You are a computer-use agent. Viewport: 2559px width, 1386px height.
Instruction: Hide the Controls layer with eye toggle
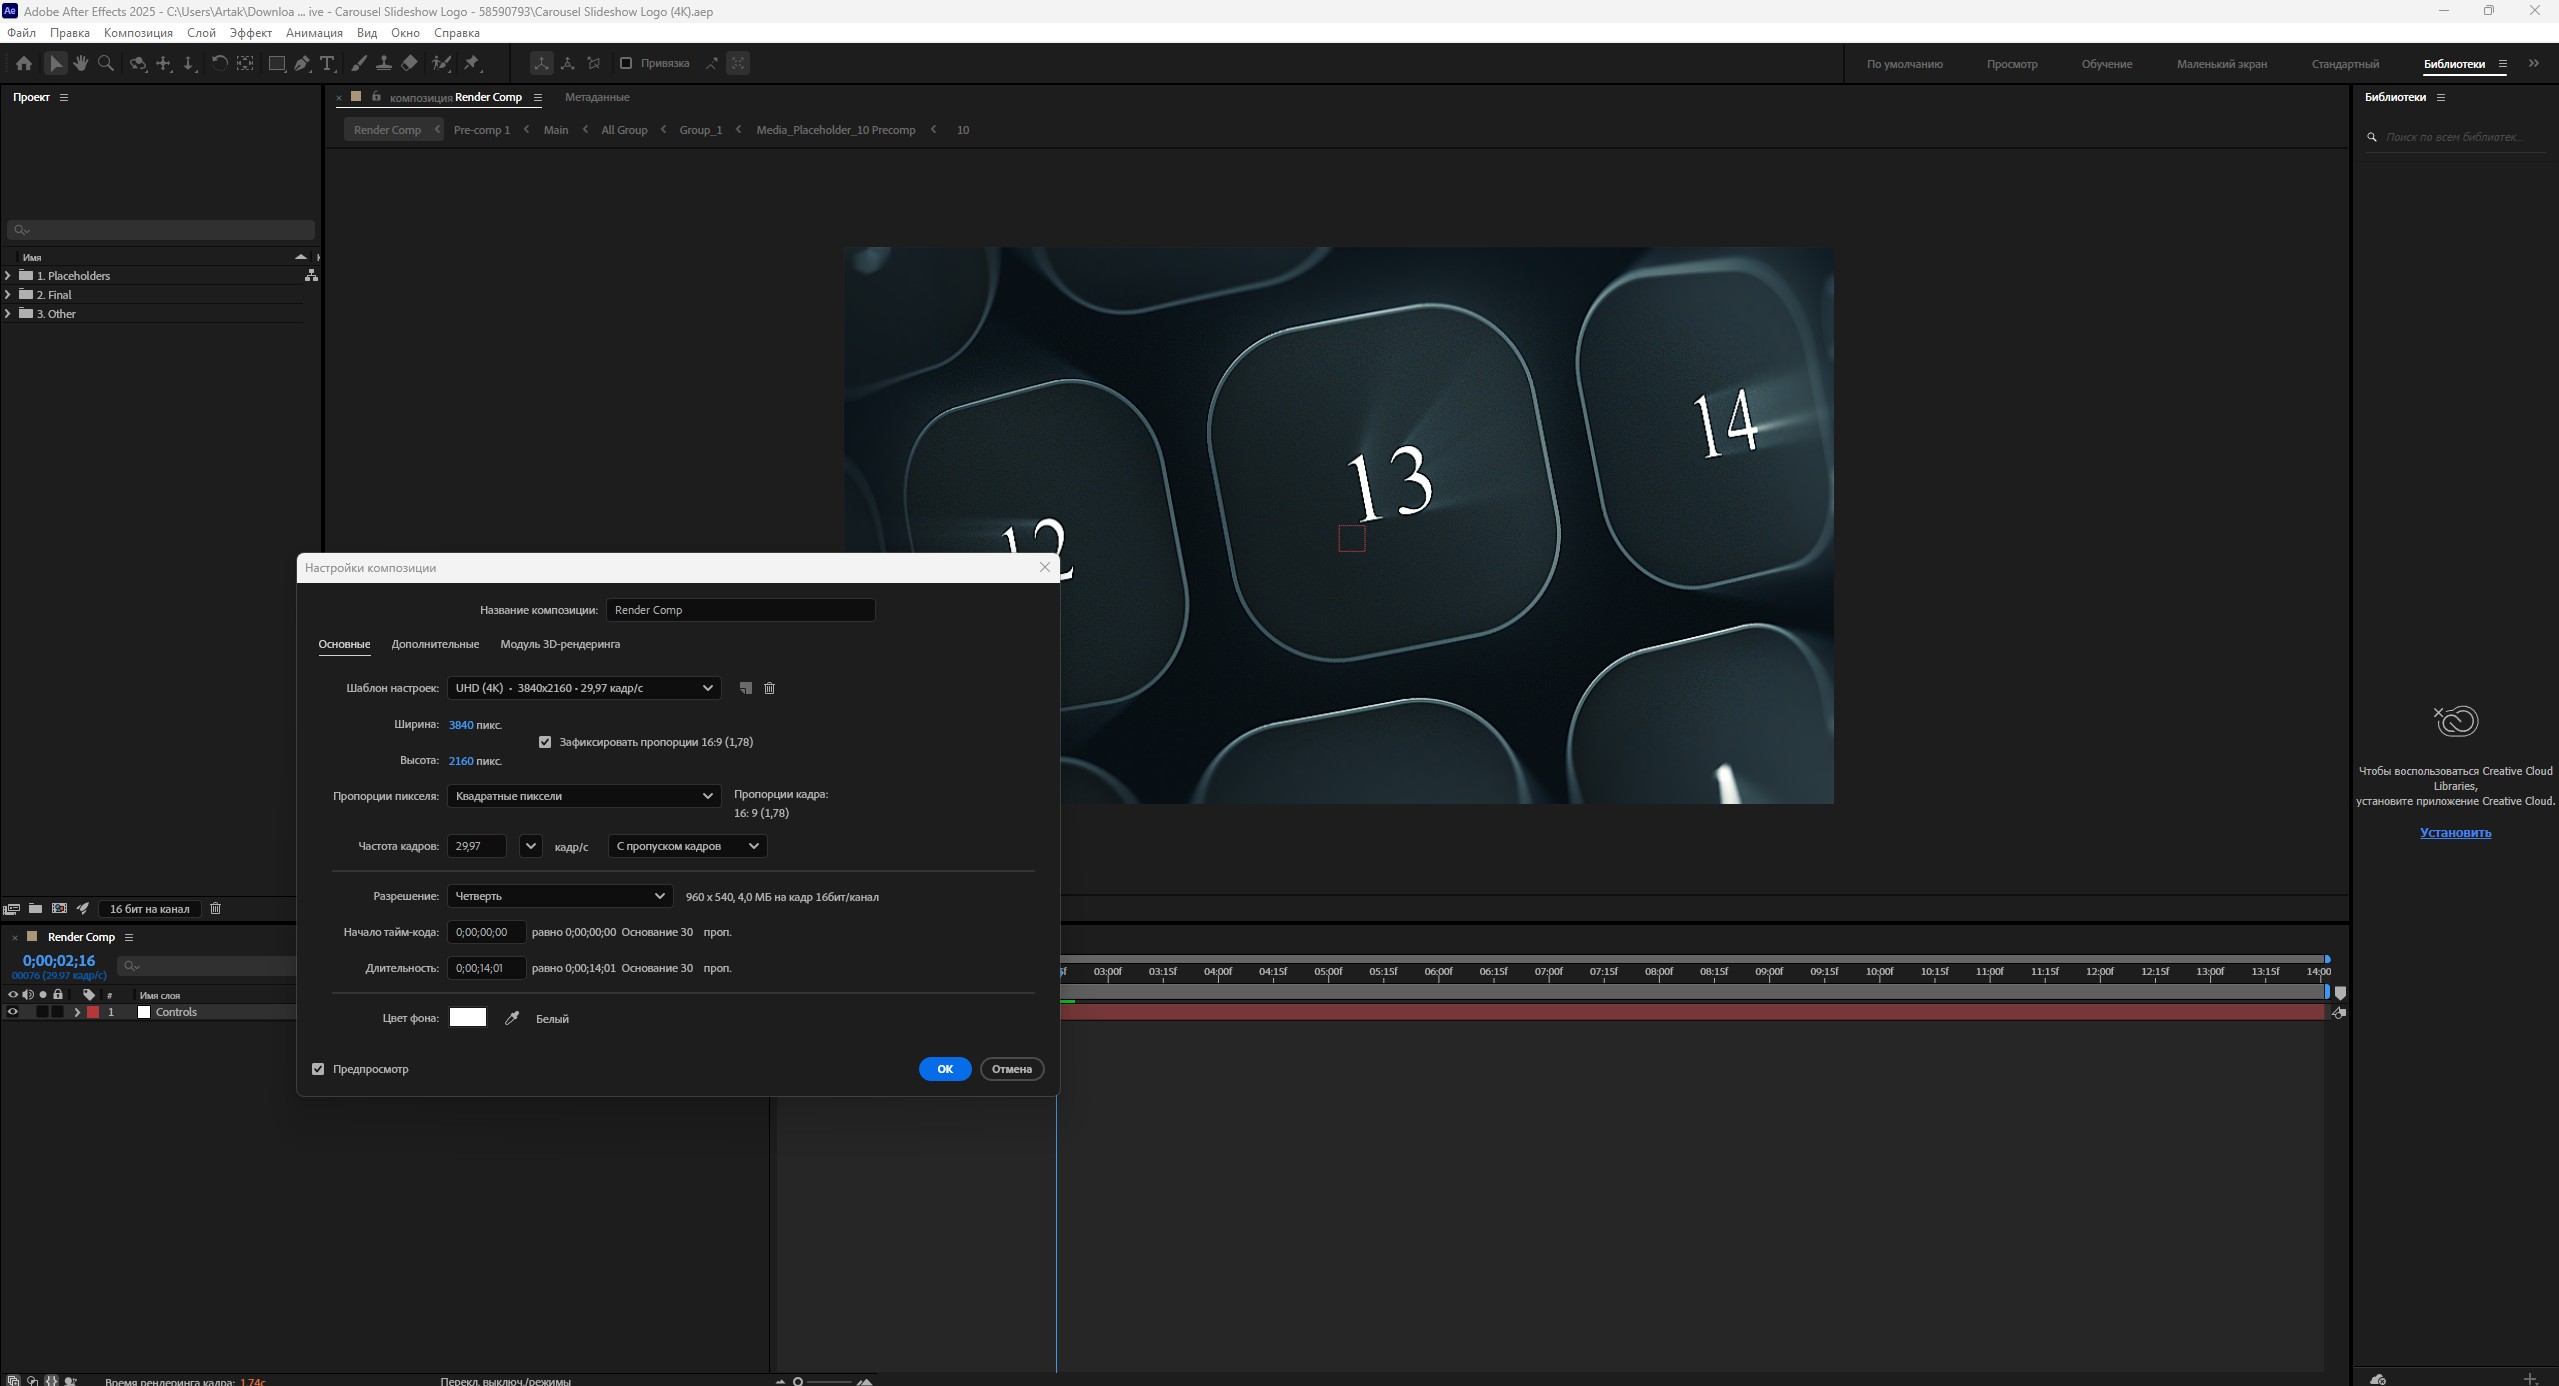click(13, 1012)
